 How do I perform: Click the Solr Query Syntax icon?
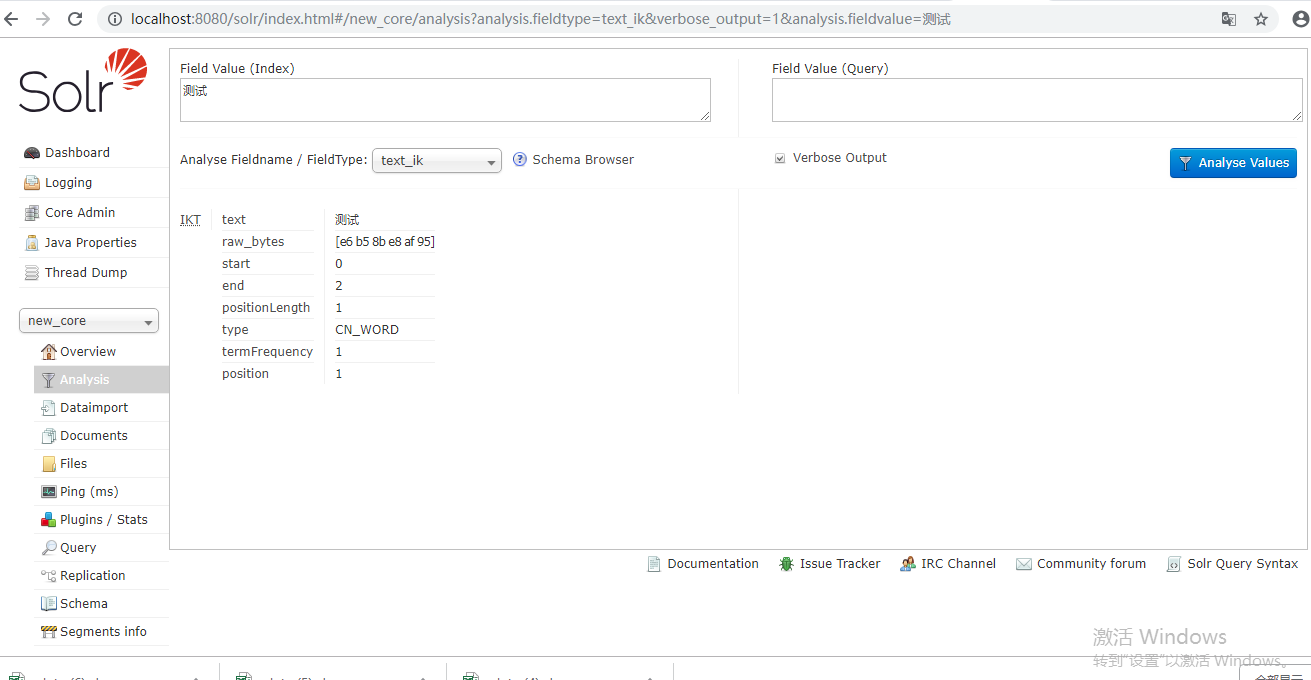click(x=1174, y=564)
